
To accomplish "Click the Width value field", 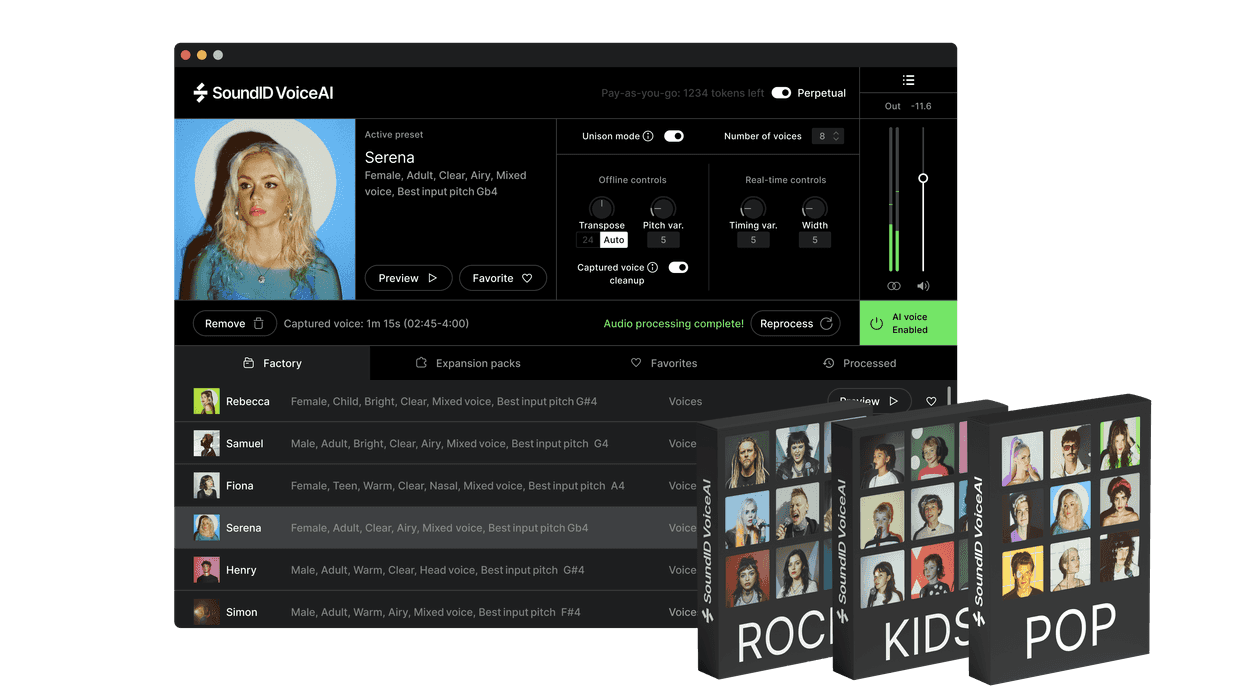I will (x=815, y=240).
